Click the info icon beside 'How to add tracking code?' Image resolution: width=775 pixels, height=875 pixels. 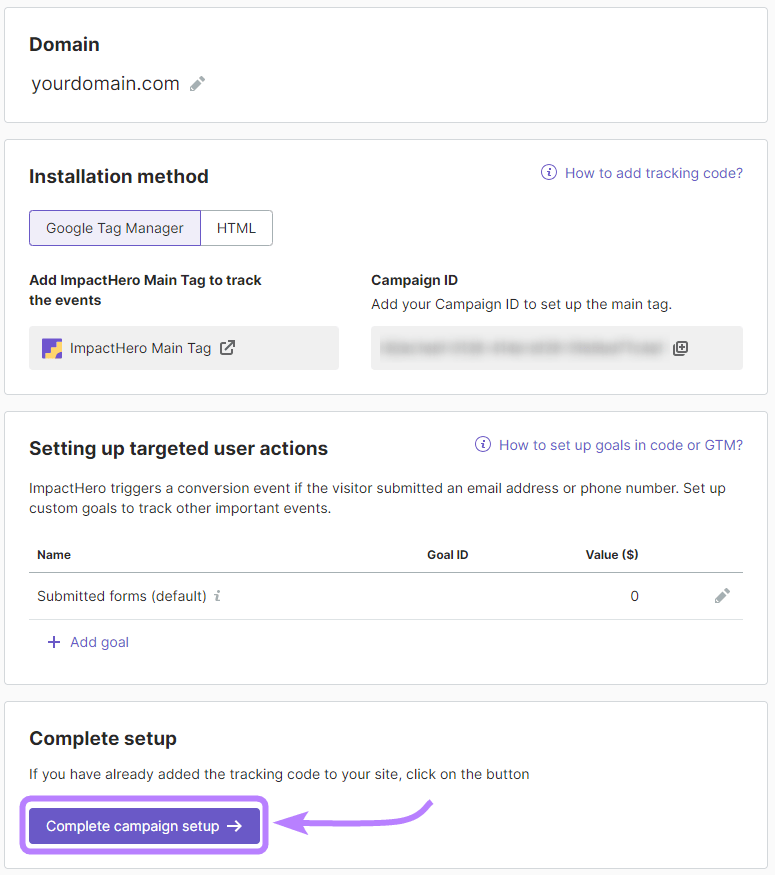(548, 172)
